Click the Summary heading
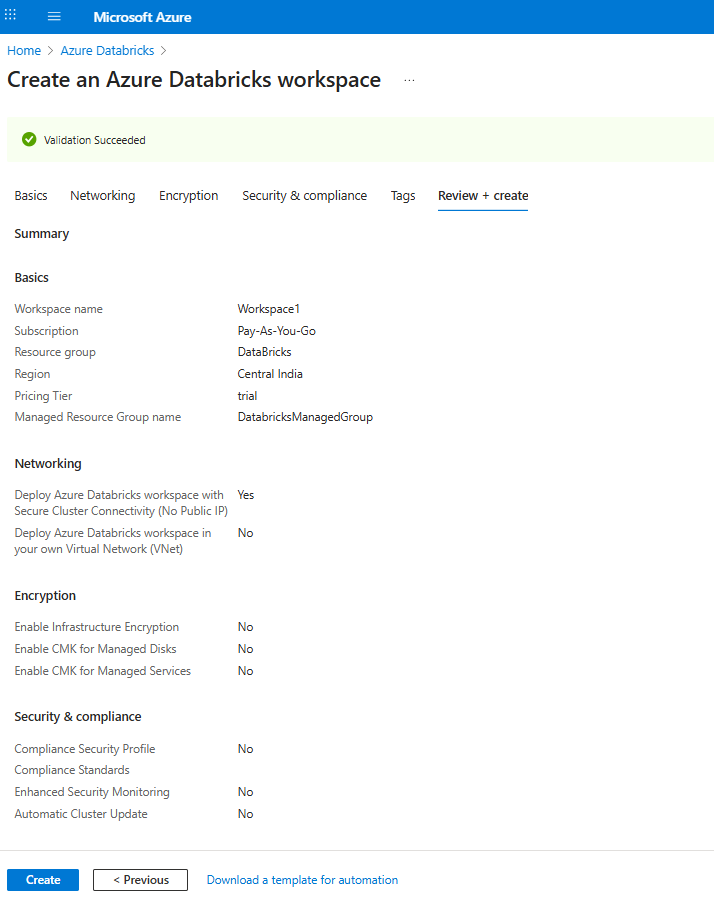 41,233
